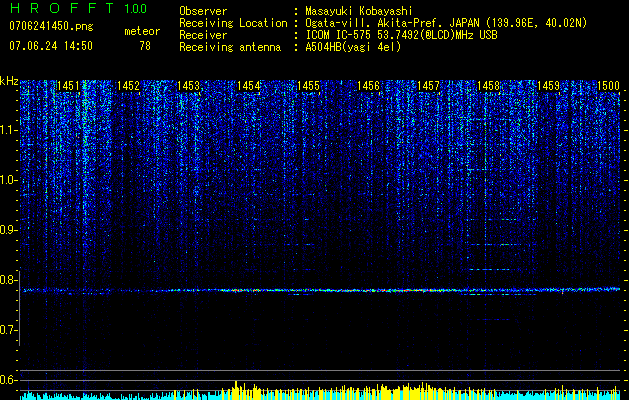
Task: Click the 1452 time marker
Action: tap(128, 86)
